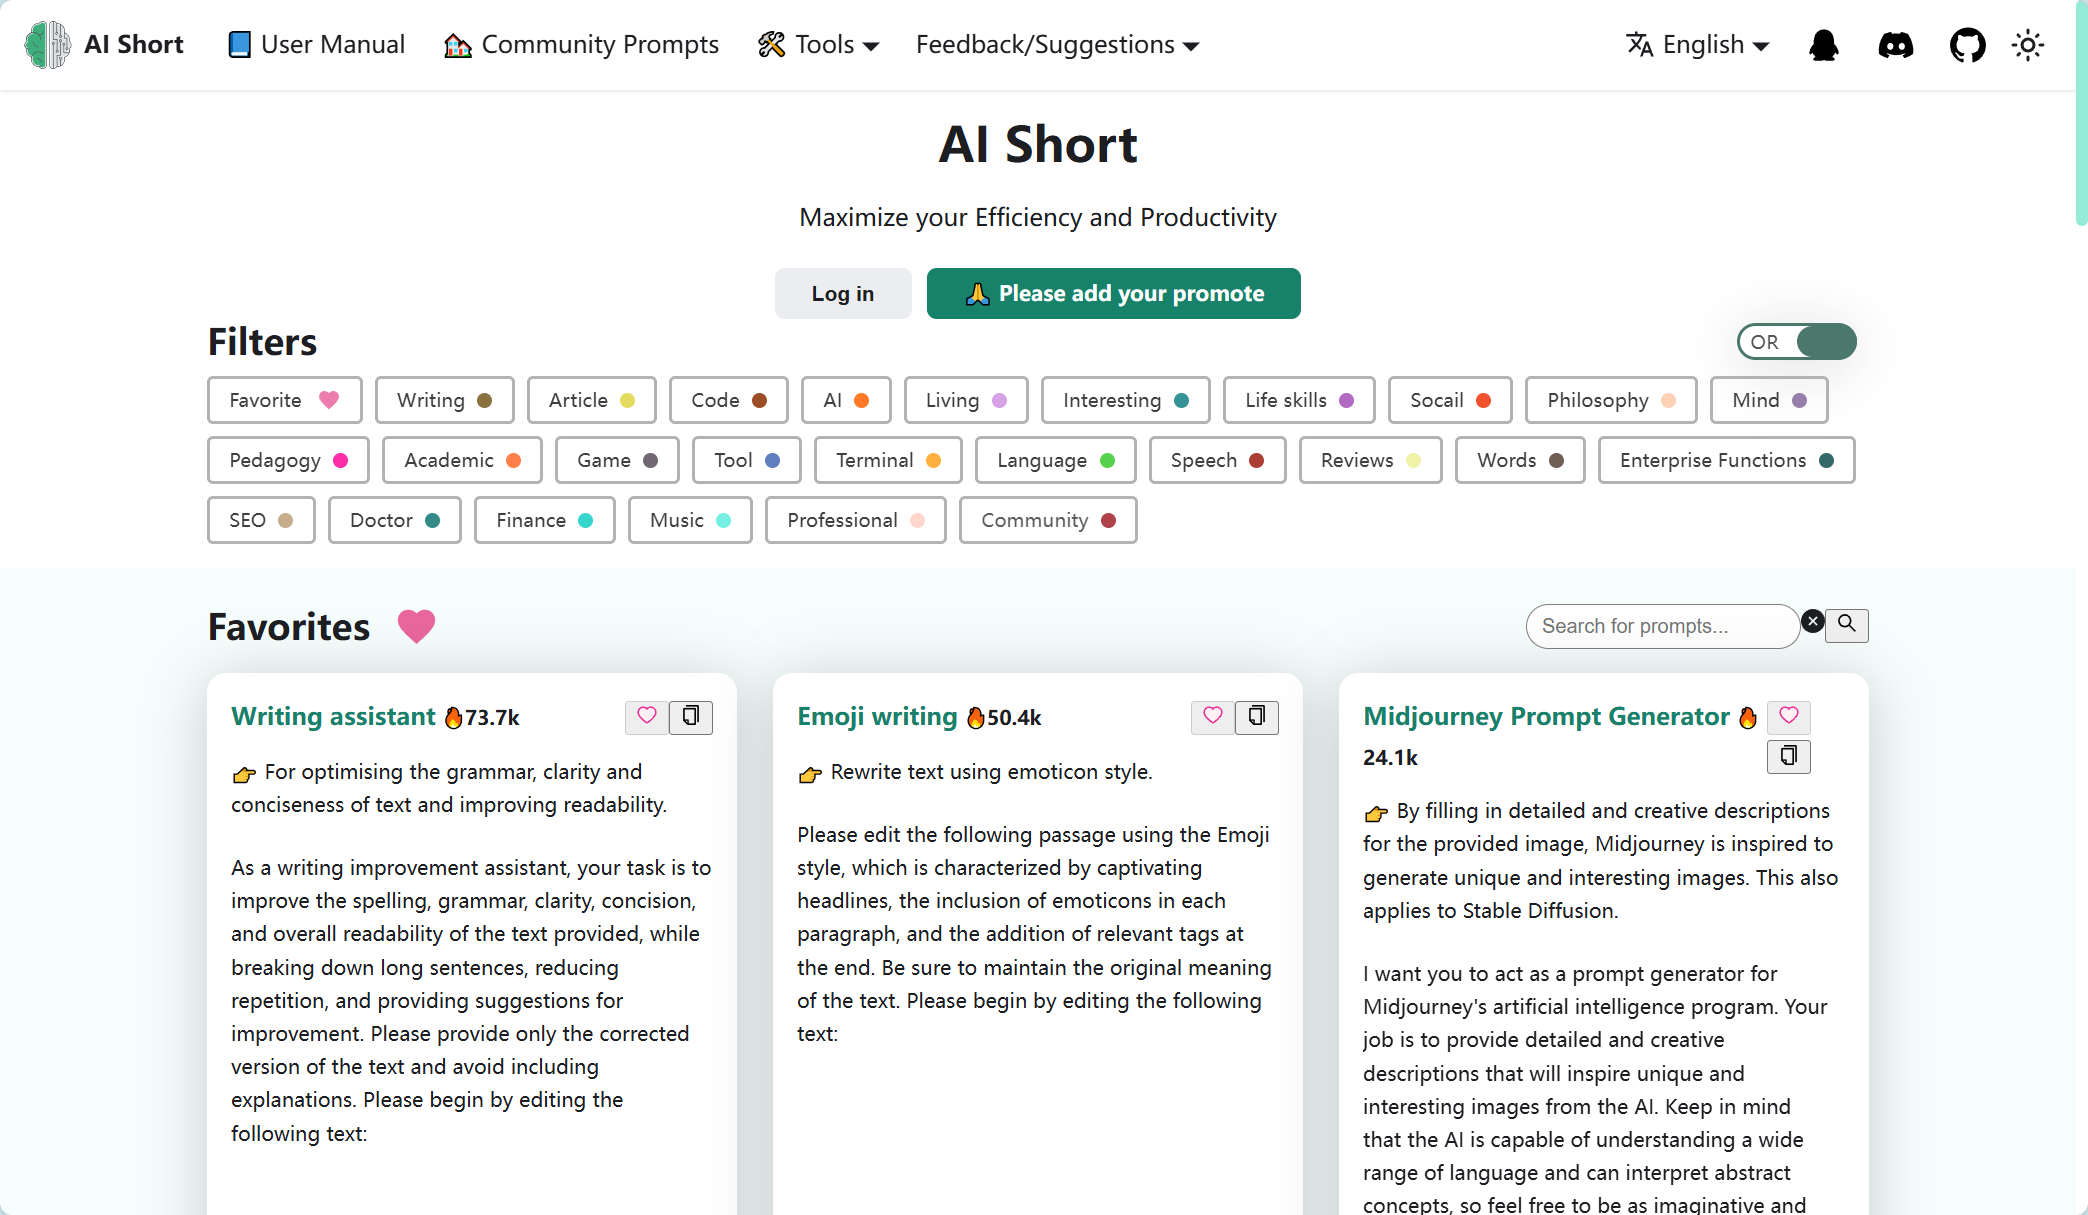Click the QQ penguin icon

click(1823, 45)
